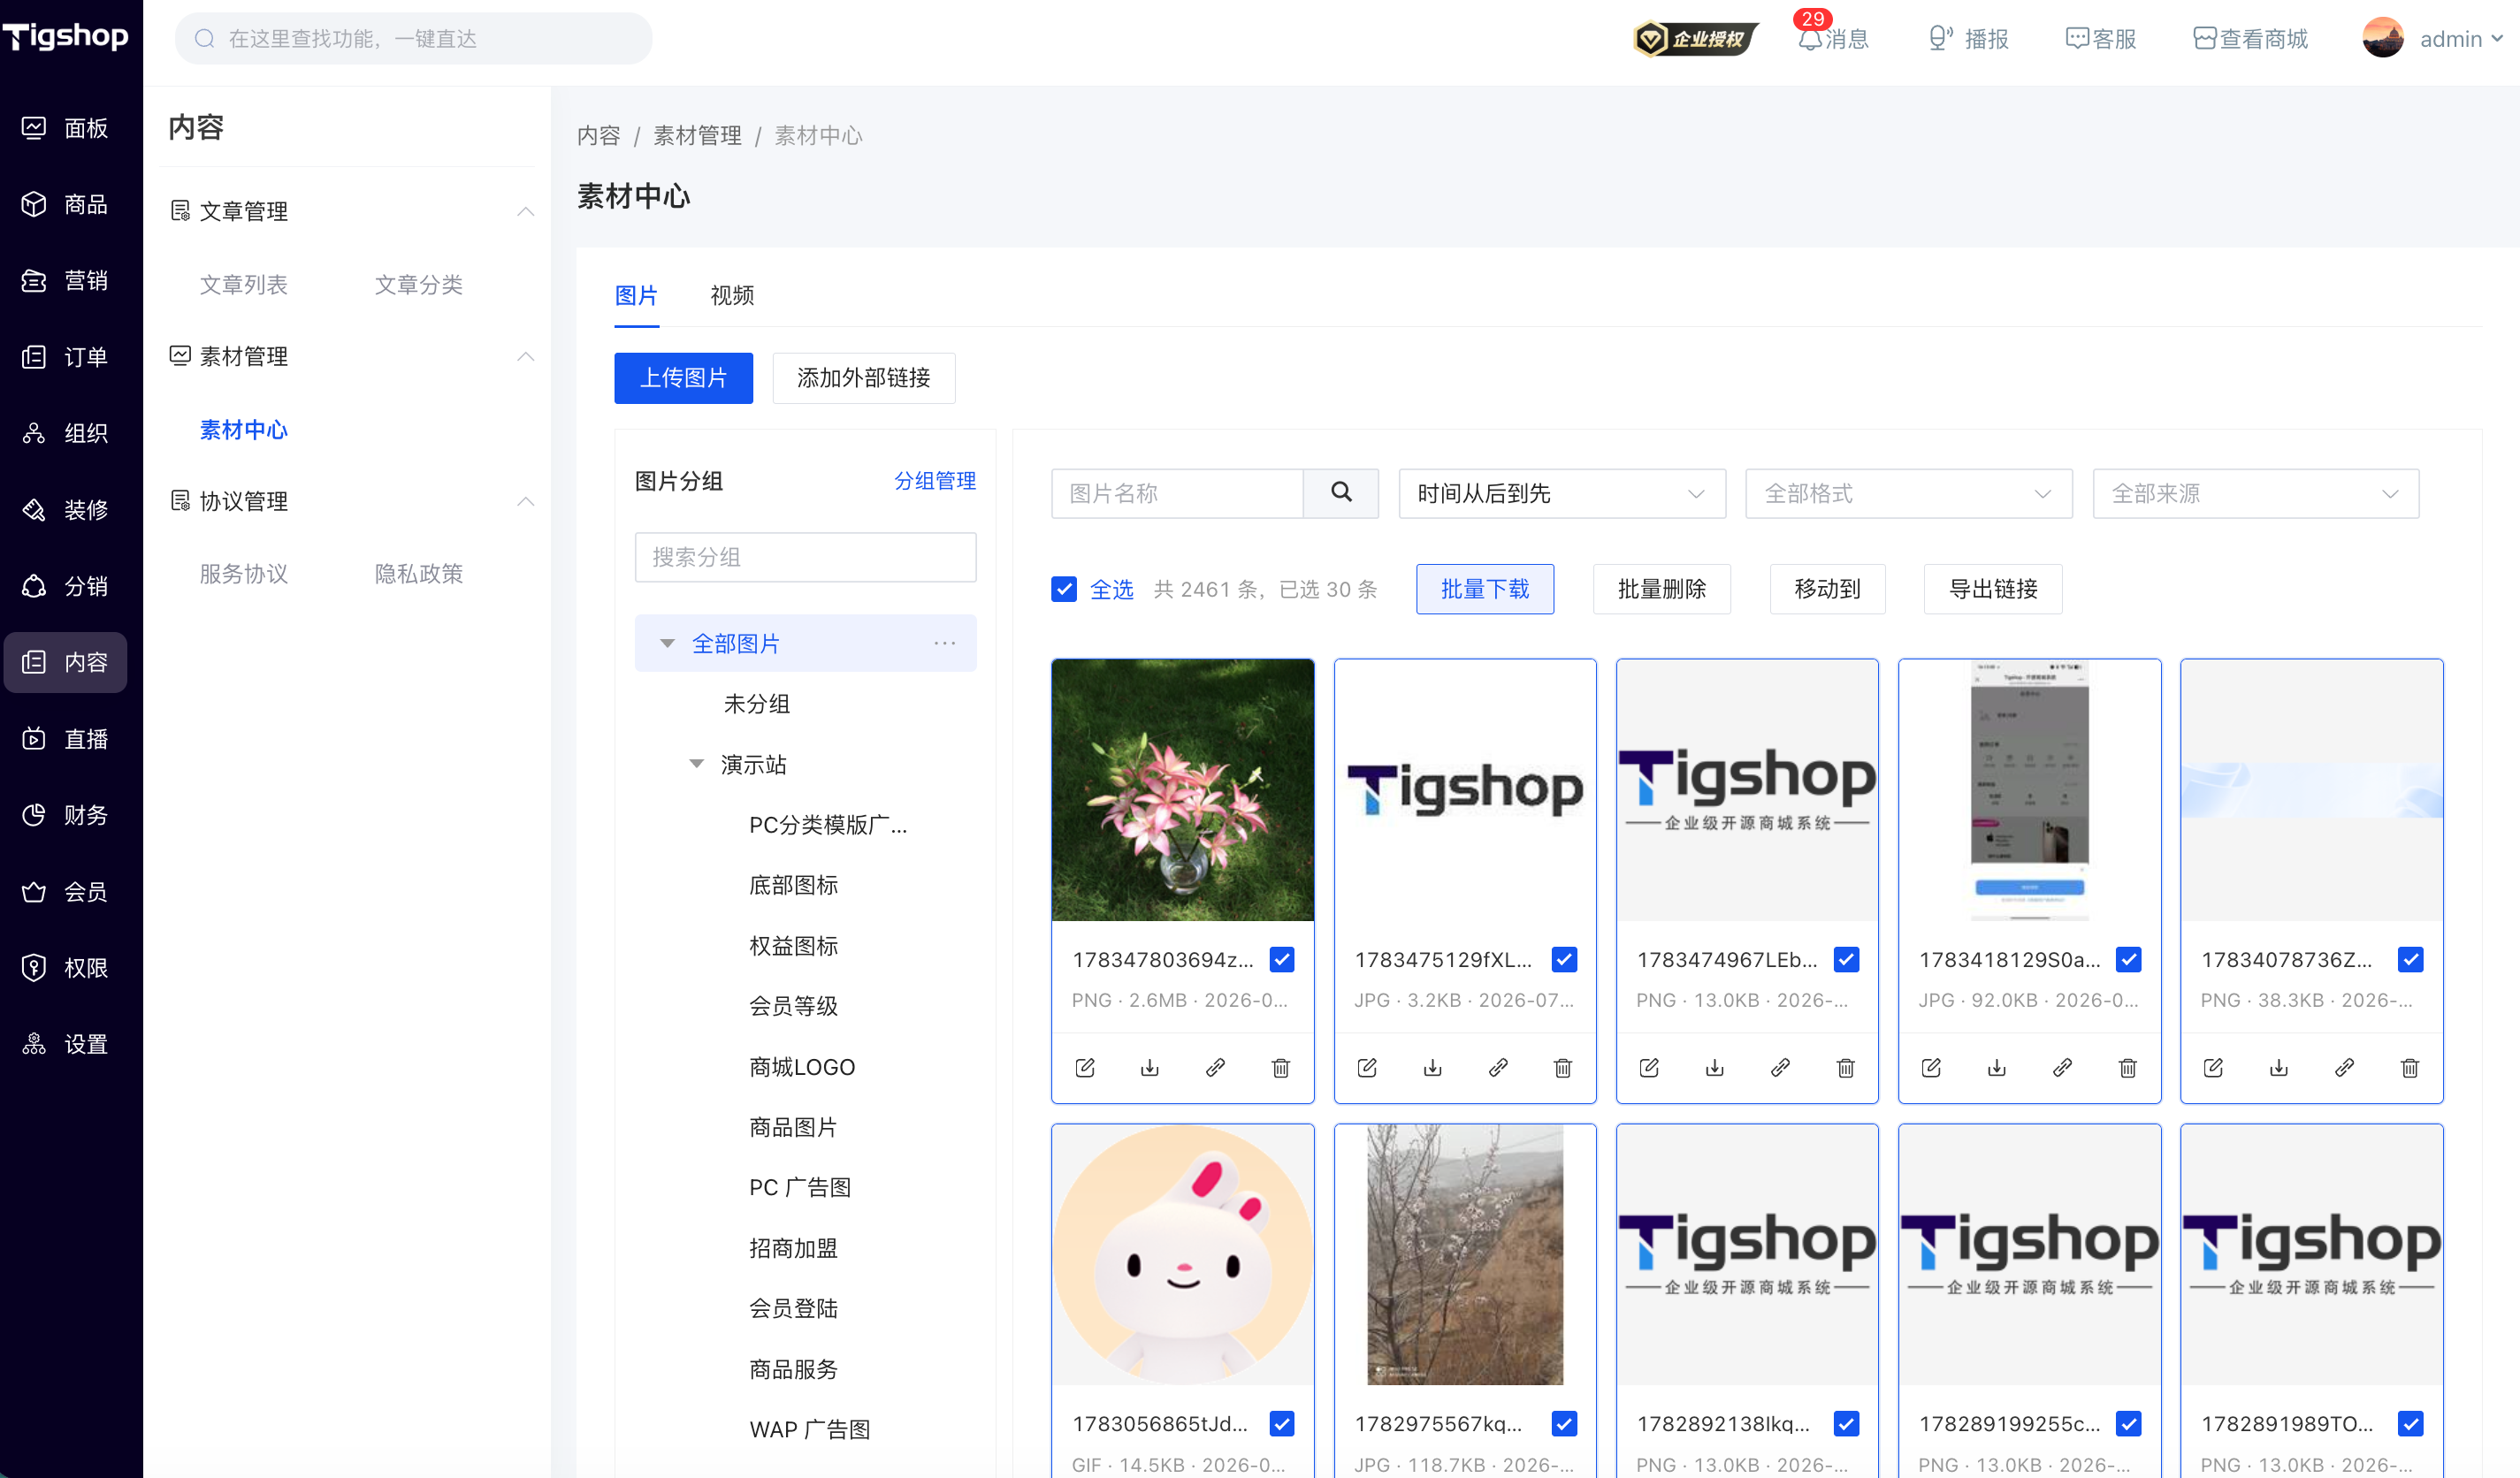This screenshot has width=2520, height=1478.
Task: Uncheck image 1783474967LEb... checkbox
Action: (1847, 959)
